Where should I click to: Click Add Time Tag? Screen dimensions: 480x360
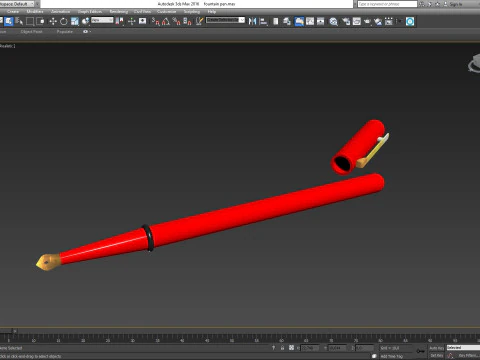click(391, 356)
